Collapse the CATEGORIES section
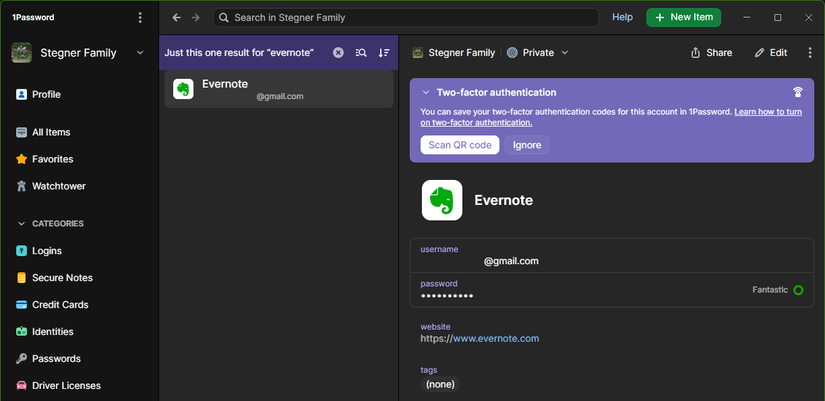 (22, 224)
